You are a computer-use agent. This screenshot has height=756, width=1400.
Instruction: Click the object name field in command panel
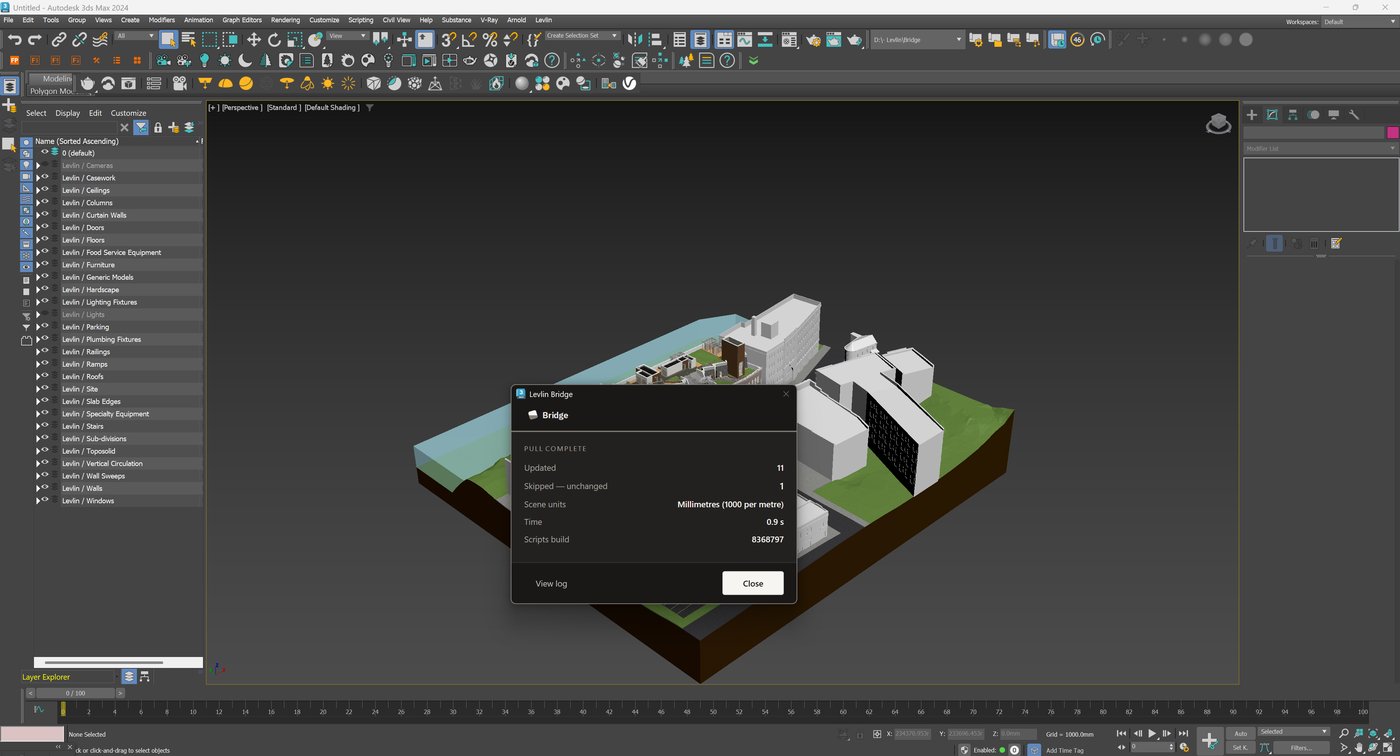point(1313,132)
